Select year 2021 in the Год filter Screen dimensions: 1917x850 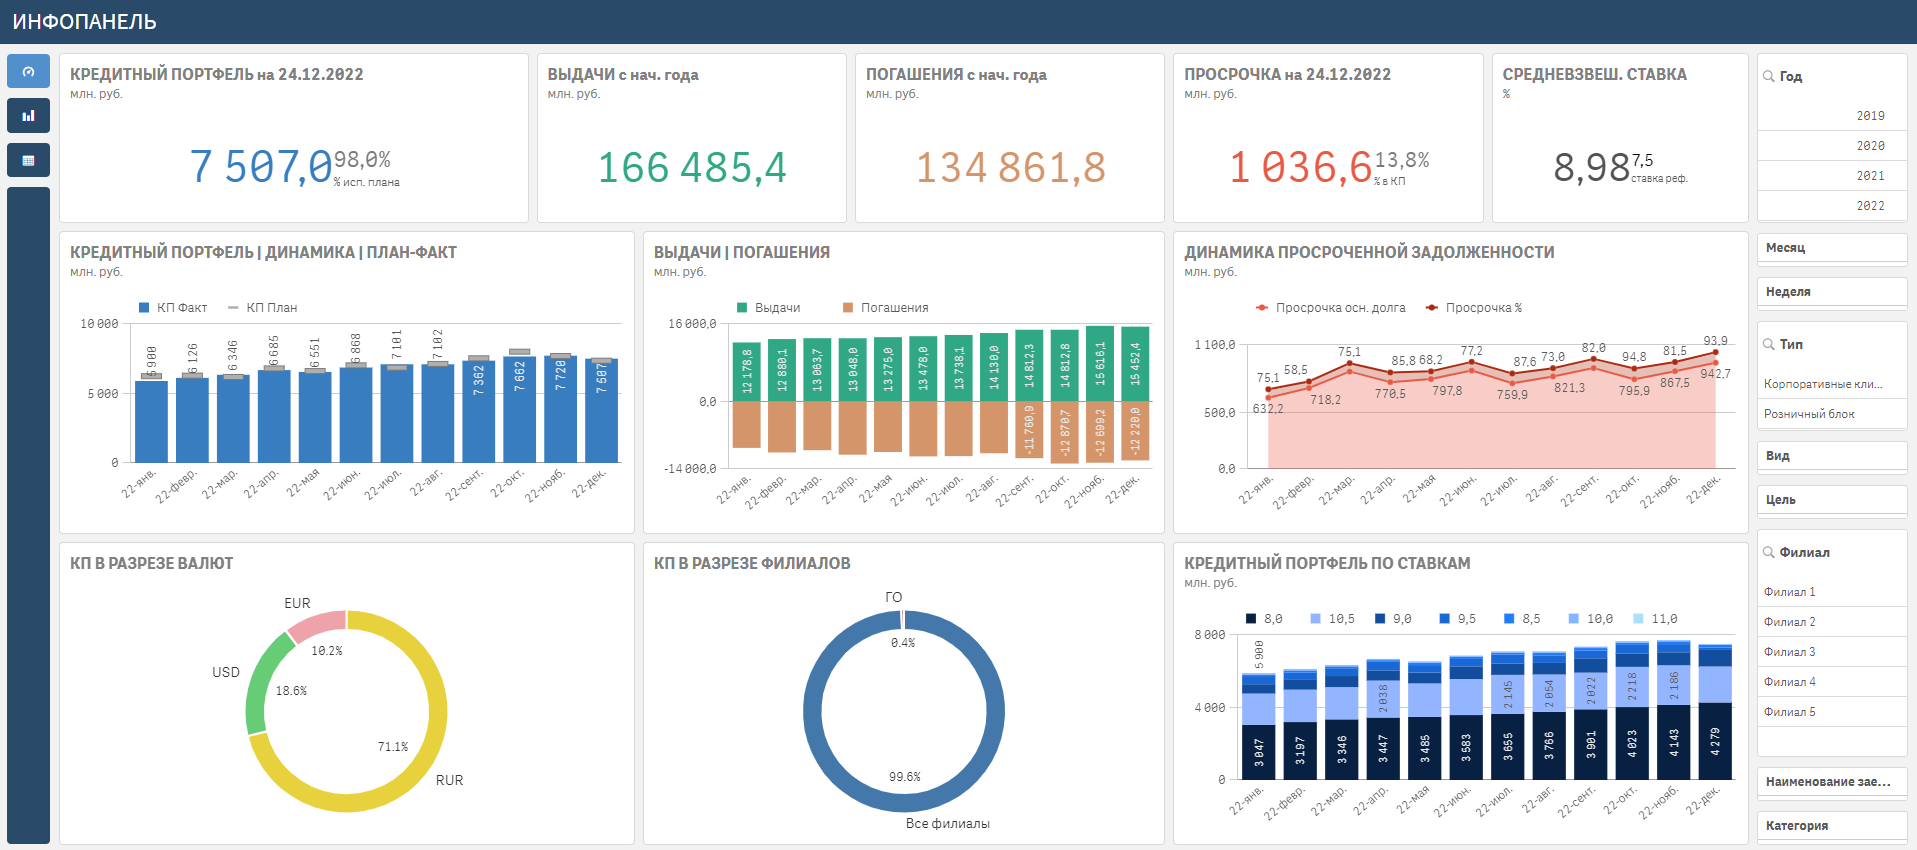1832,176
